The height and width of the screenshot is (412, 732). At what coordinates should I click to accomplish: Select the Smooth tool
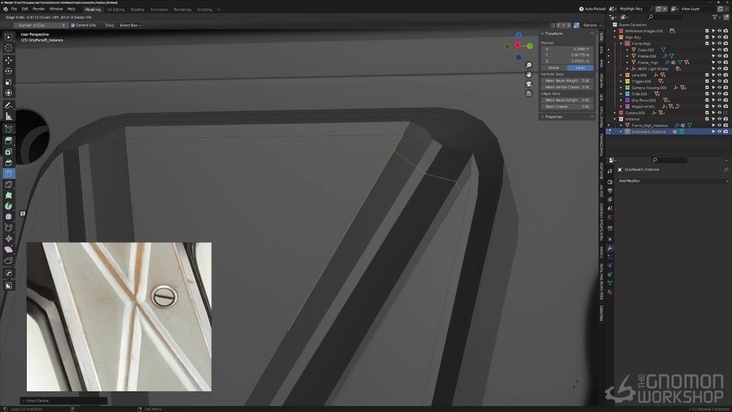[8, 217]
